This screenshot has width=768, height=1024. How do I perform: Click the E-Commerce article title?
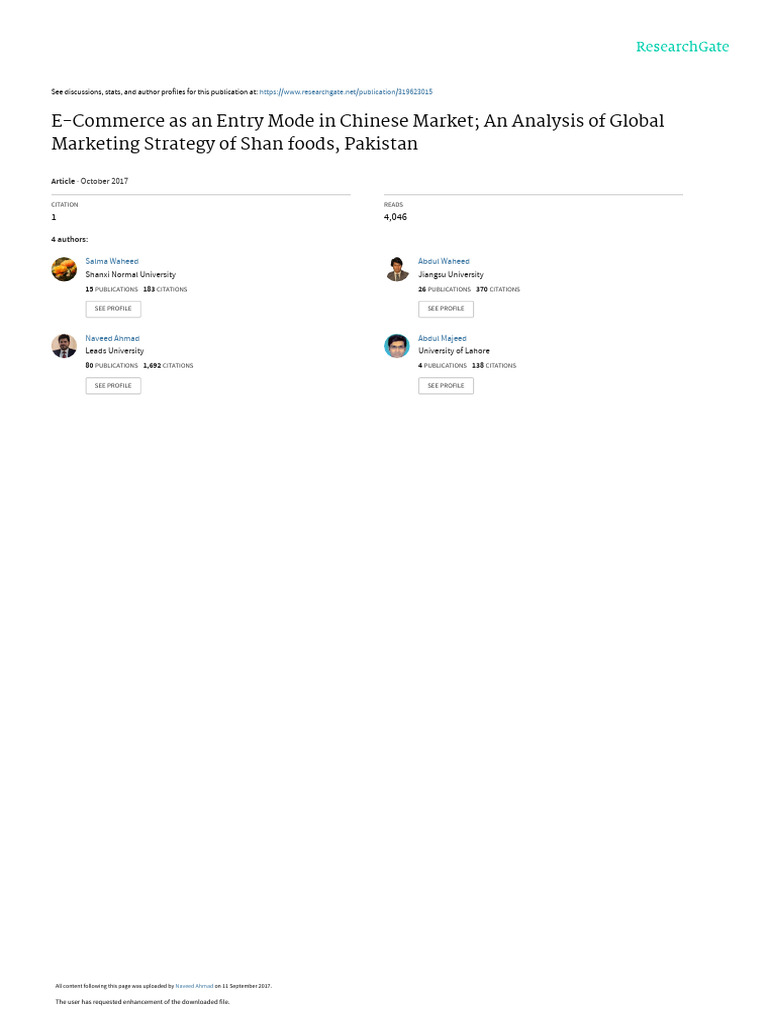point(357,132)
